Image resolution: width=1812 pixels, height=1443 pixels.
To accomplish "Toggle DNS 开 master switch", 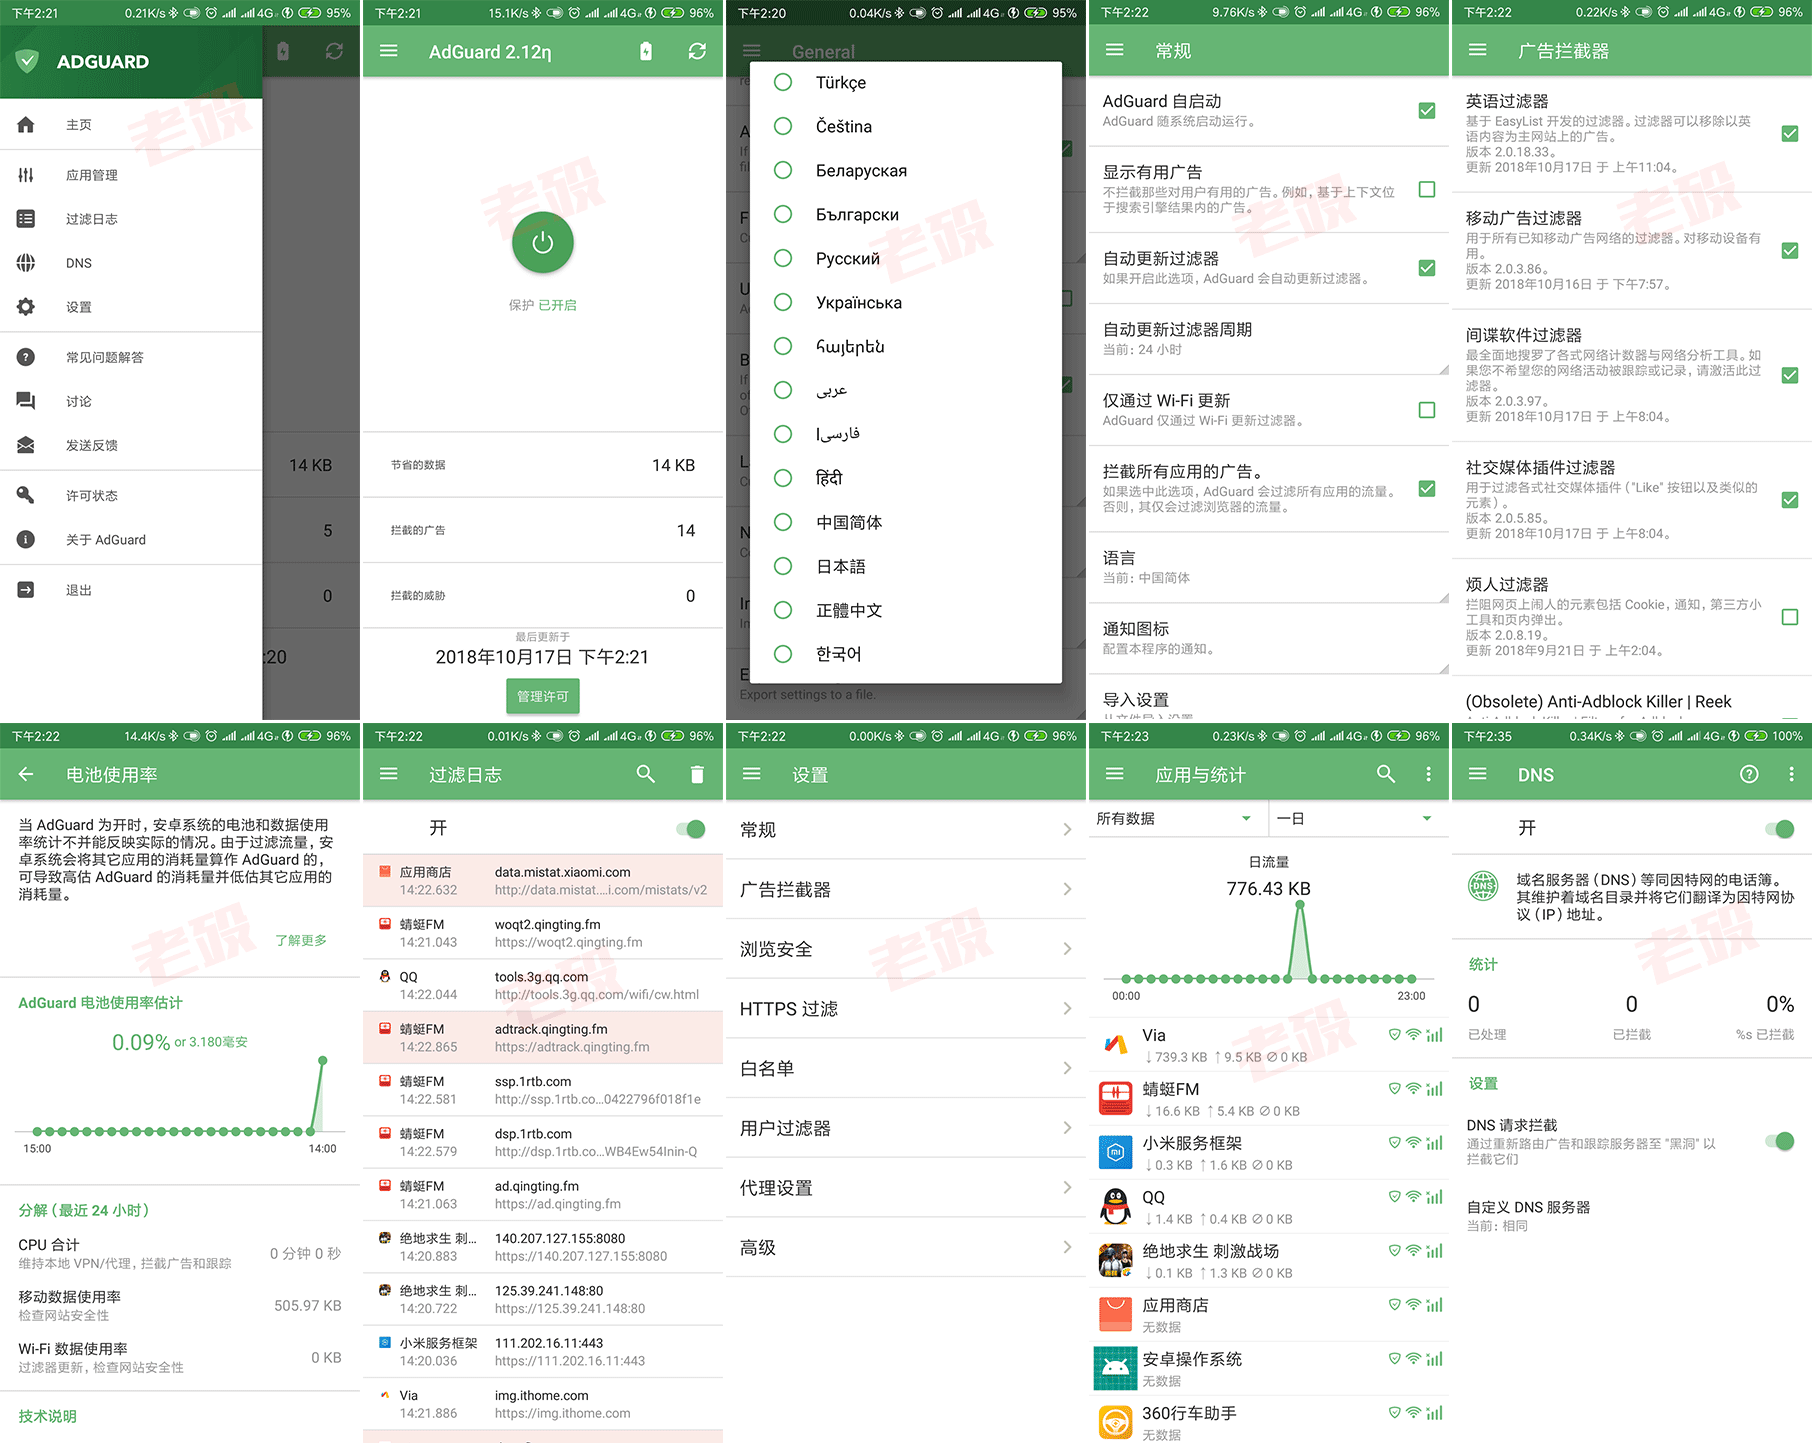I will 1780,829.
